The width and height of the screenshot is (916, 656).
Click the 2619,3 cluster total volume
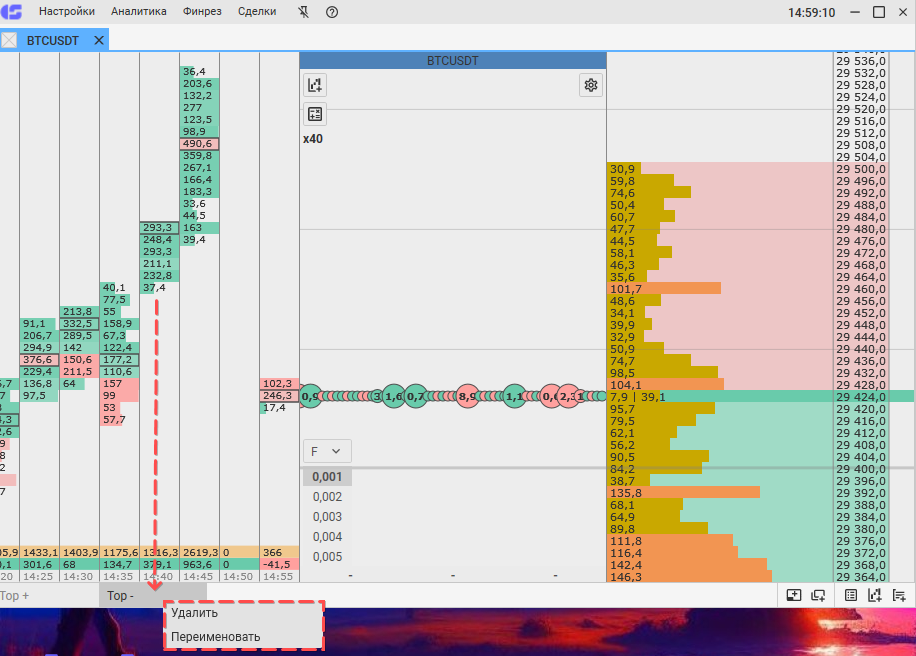coord(200,552)
